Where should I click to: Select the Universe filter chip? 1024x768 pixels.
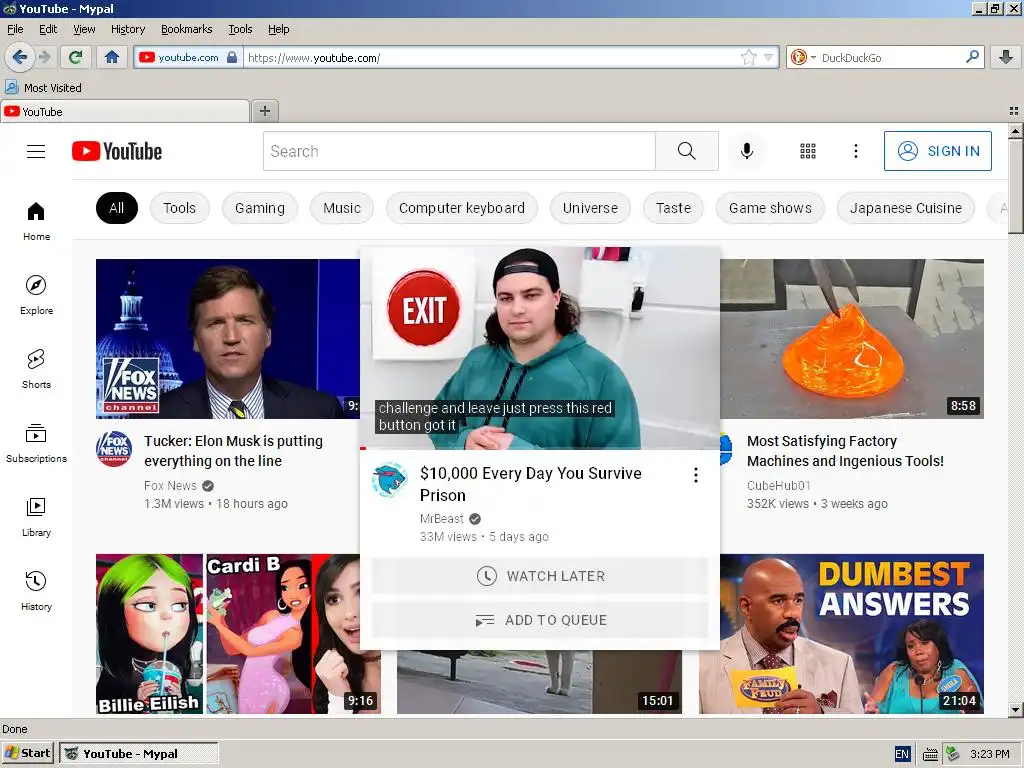590,208
